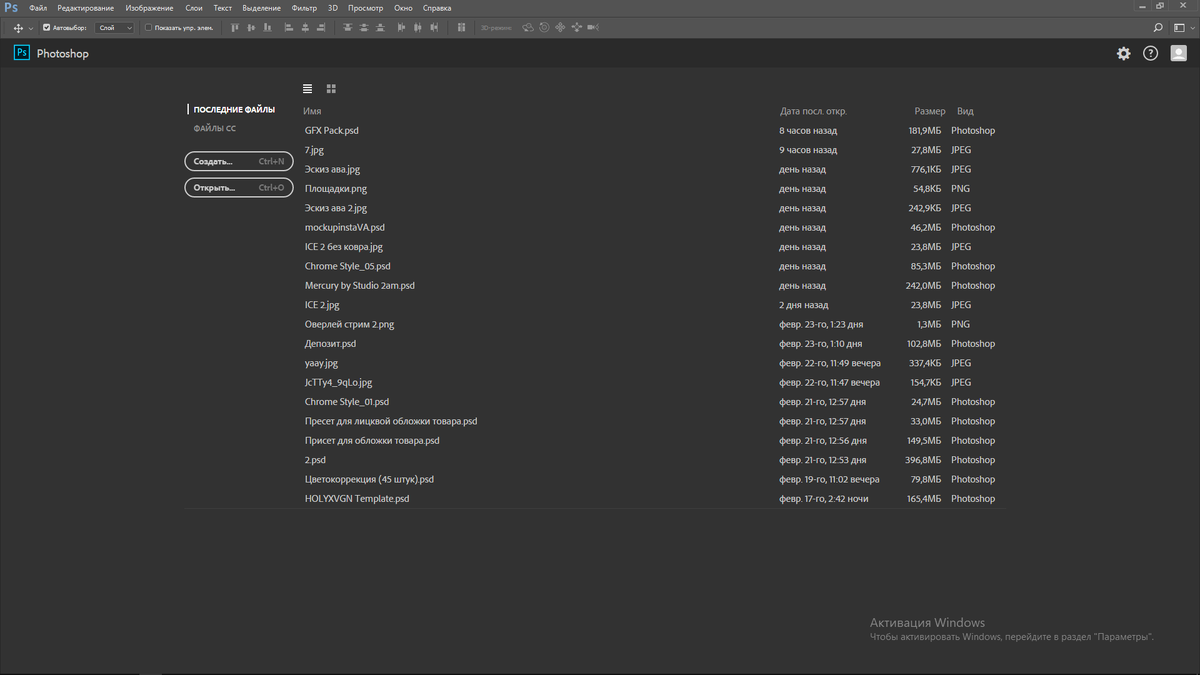Select the ФАЙЛЫ CC tab
Image resolution: width=1200 pixels, height=675 pixels.
[215, 129]
